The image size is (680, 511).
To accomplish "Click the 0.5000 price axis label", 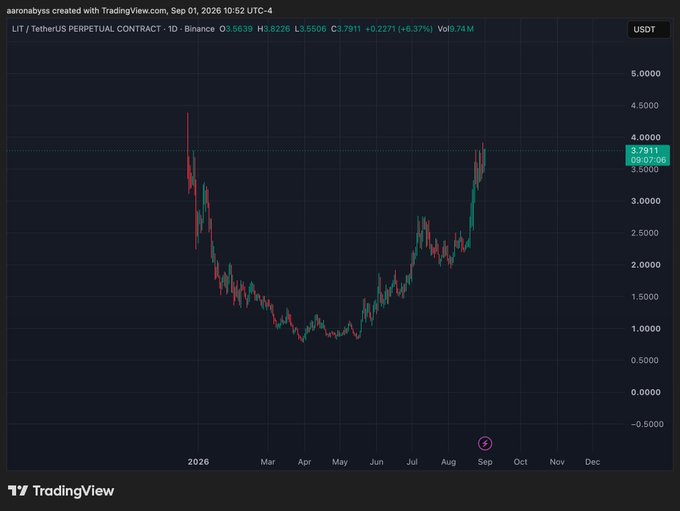I will (644, 360).
